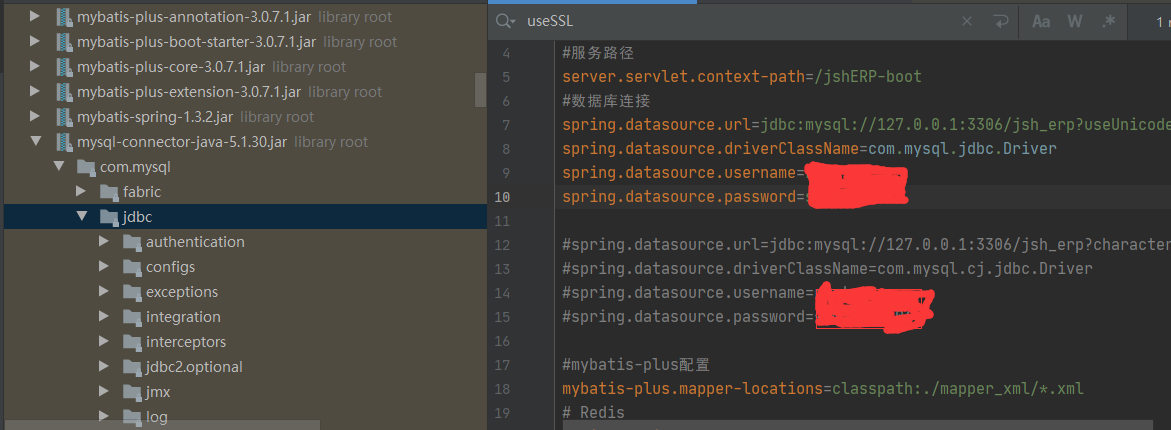Select the exceptions package
The image size is (1171, 430).
tap(181, 292)
